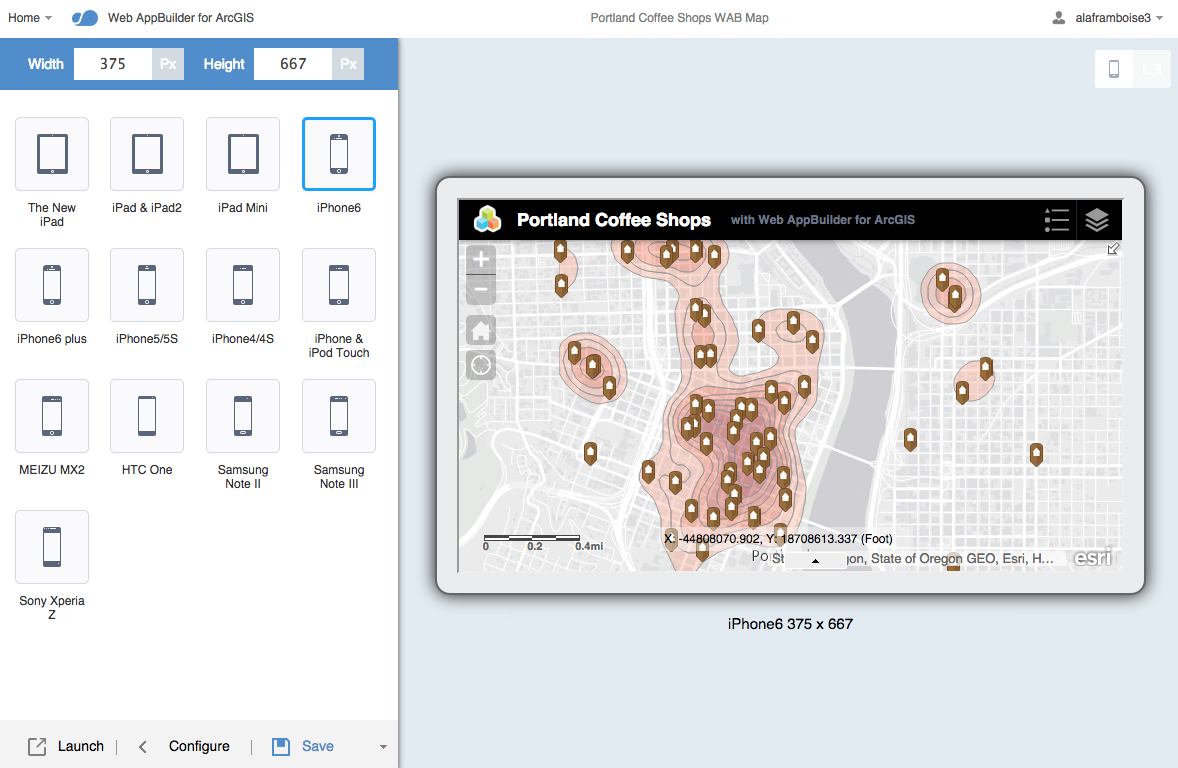Pick the iPhone4/4S device icon
The width and height of the screenshot is (1178, 768).
tap(243, 285)
